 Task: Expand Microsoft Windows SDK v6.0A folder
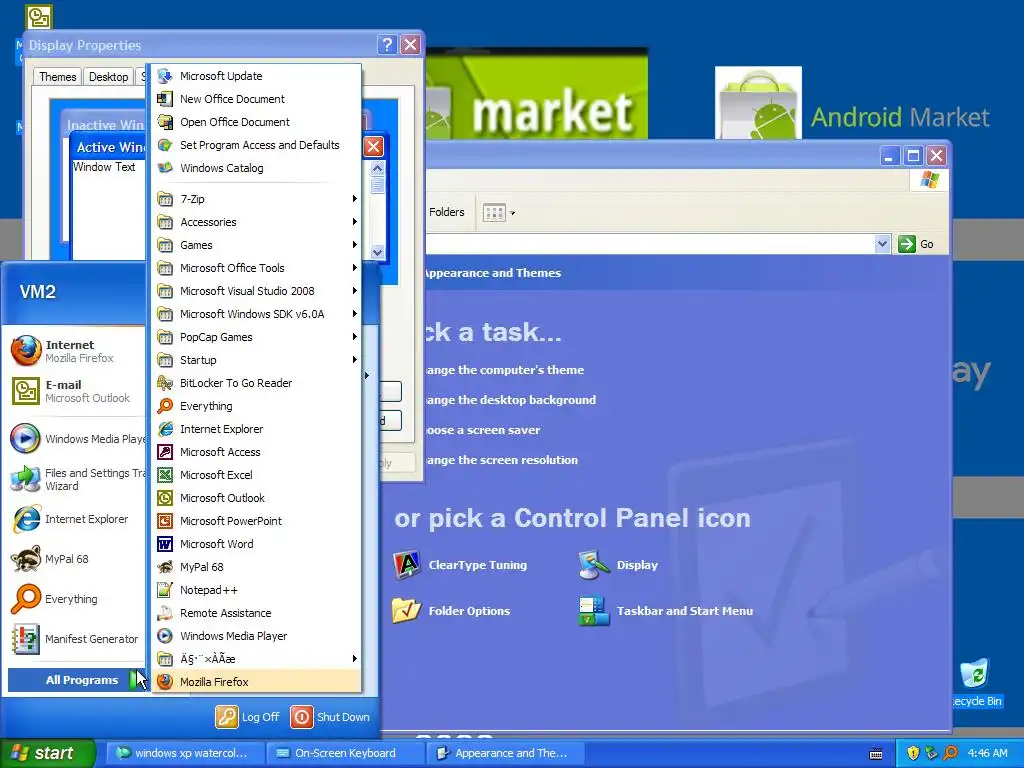pos(257,313)
